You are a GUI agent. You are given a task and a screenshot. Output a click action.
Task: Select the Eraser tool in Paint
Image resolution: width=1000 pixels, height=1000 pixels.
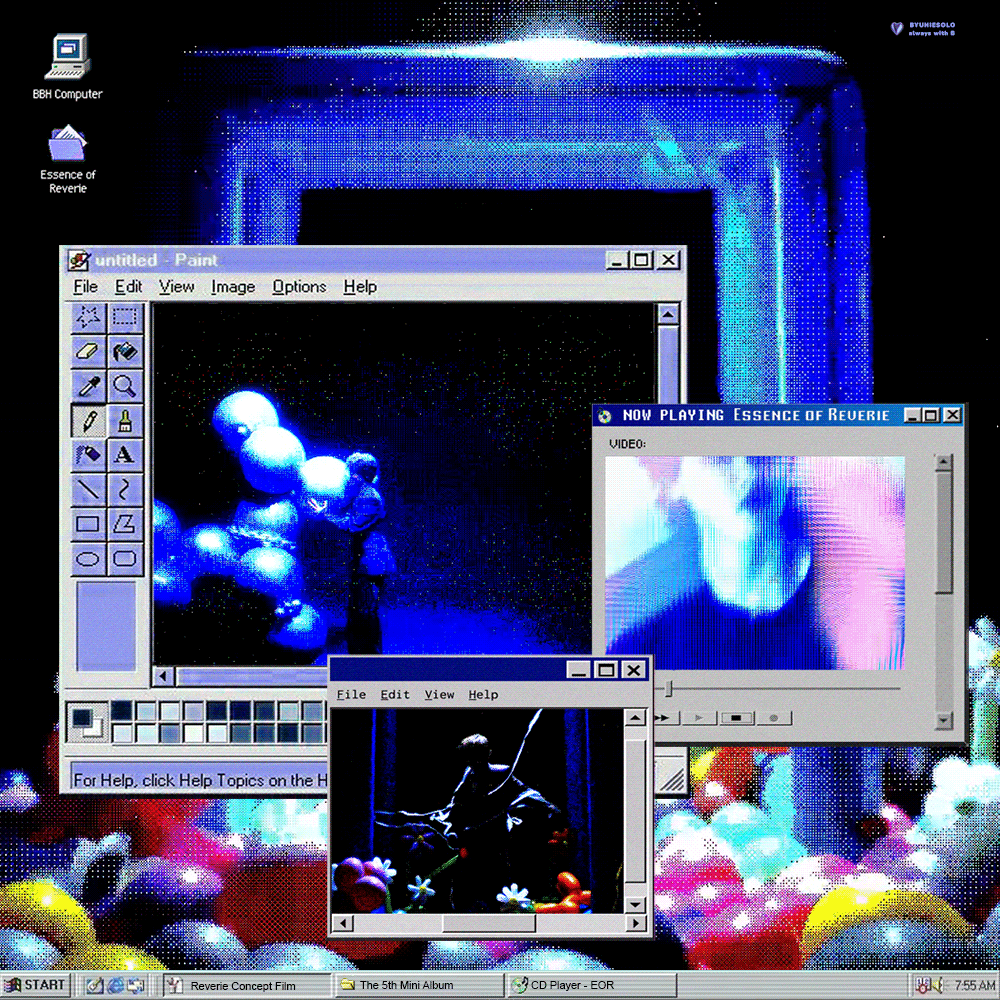tap(87, 351)
